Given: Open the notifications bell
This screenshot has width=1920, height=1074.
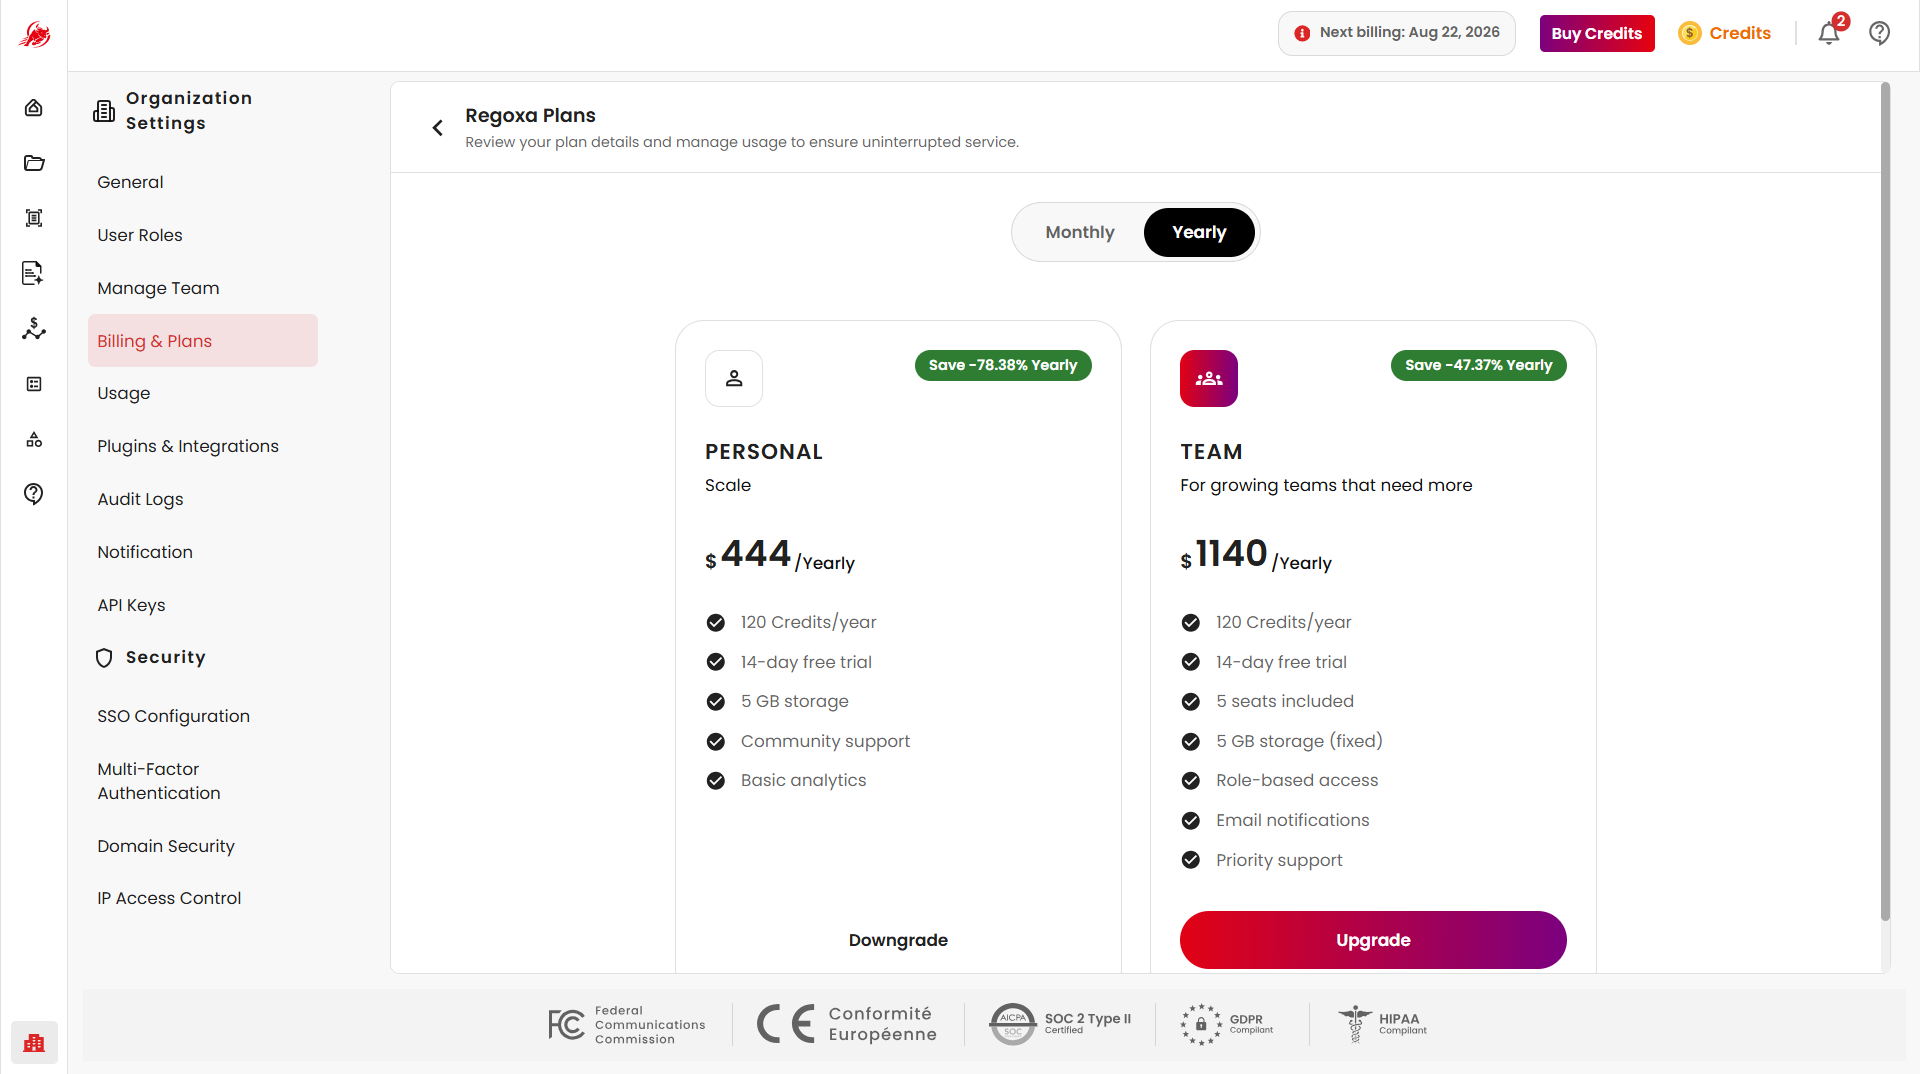Looking at the screenshot, I should (1829, 33).
